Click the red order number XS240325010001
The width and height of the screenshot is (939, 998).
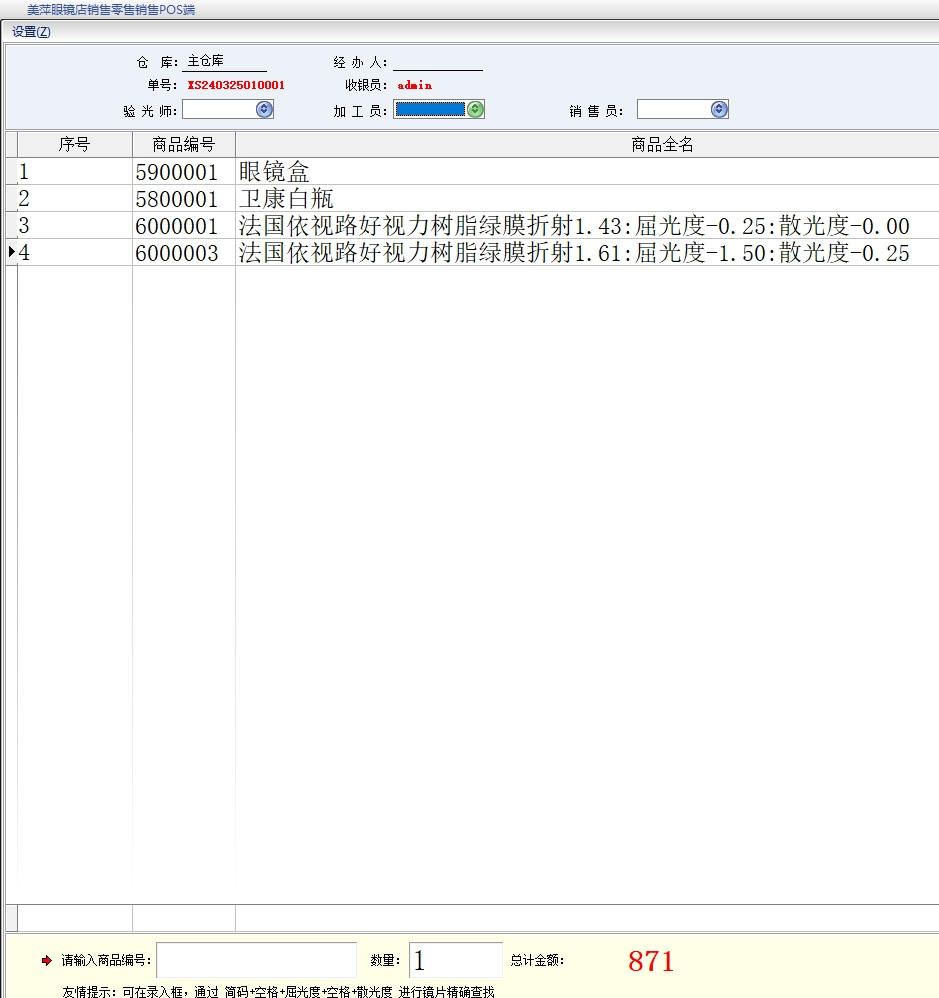pyautogui.click(x=236, y=86)
